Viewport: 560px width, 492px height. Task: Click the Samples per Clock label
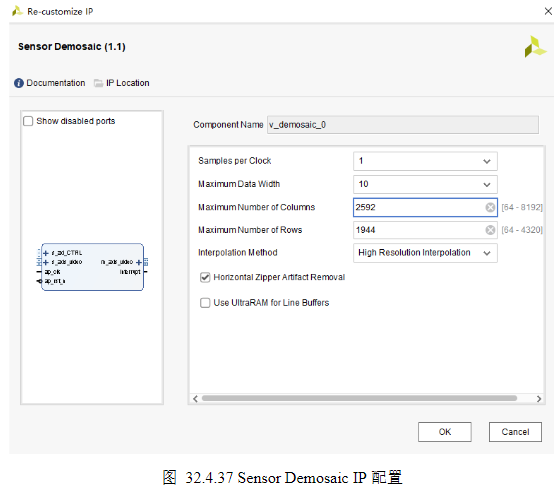click(x=235, y=161)
